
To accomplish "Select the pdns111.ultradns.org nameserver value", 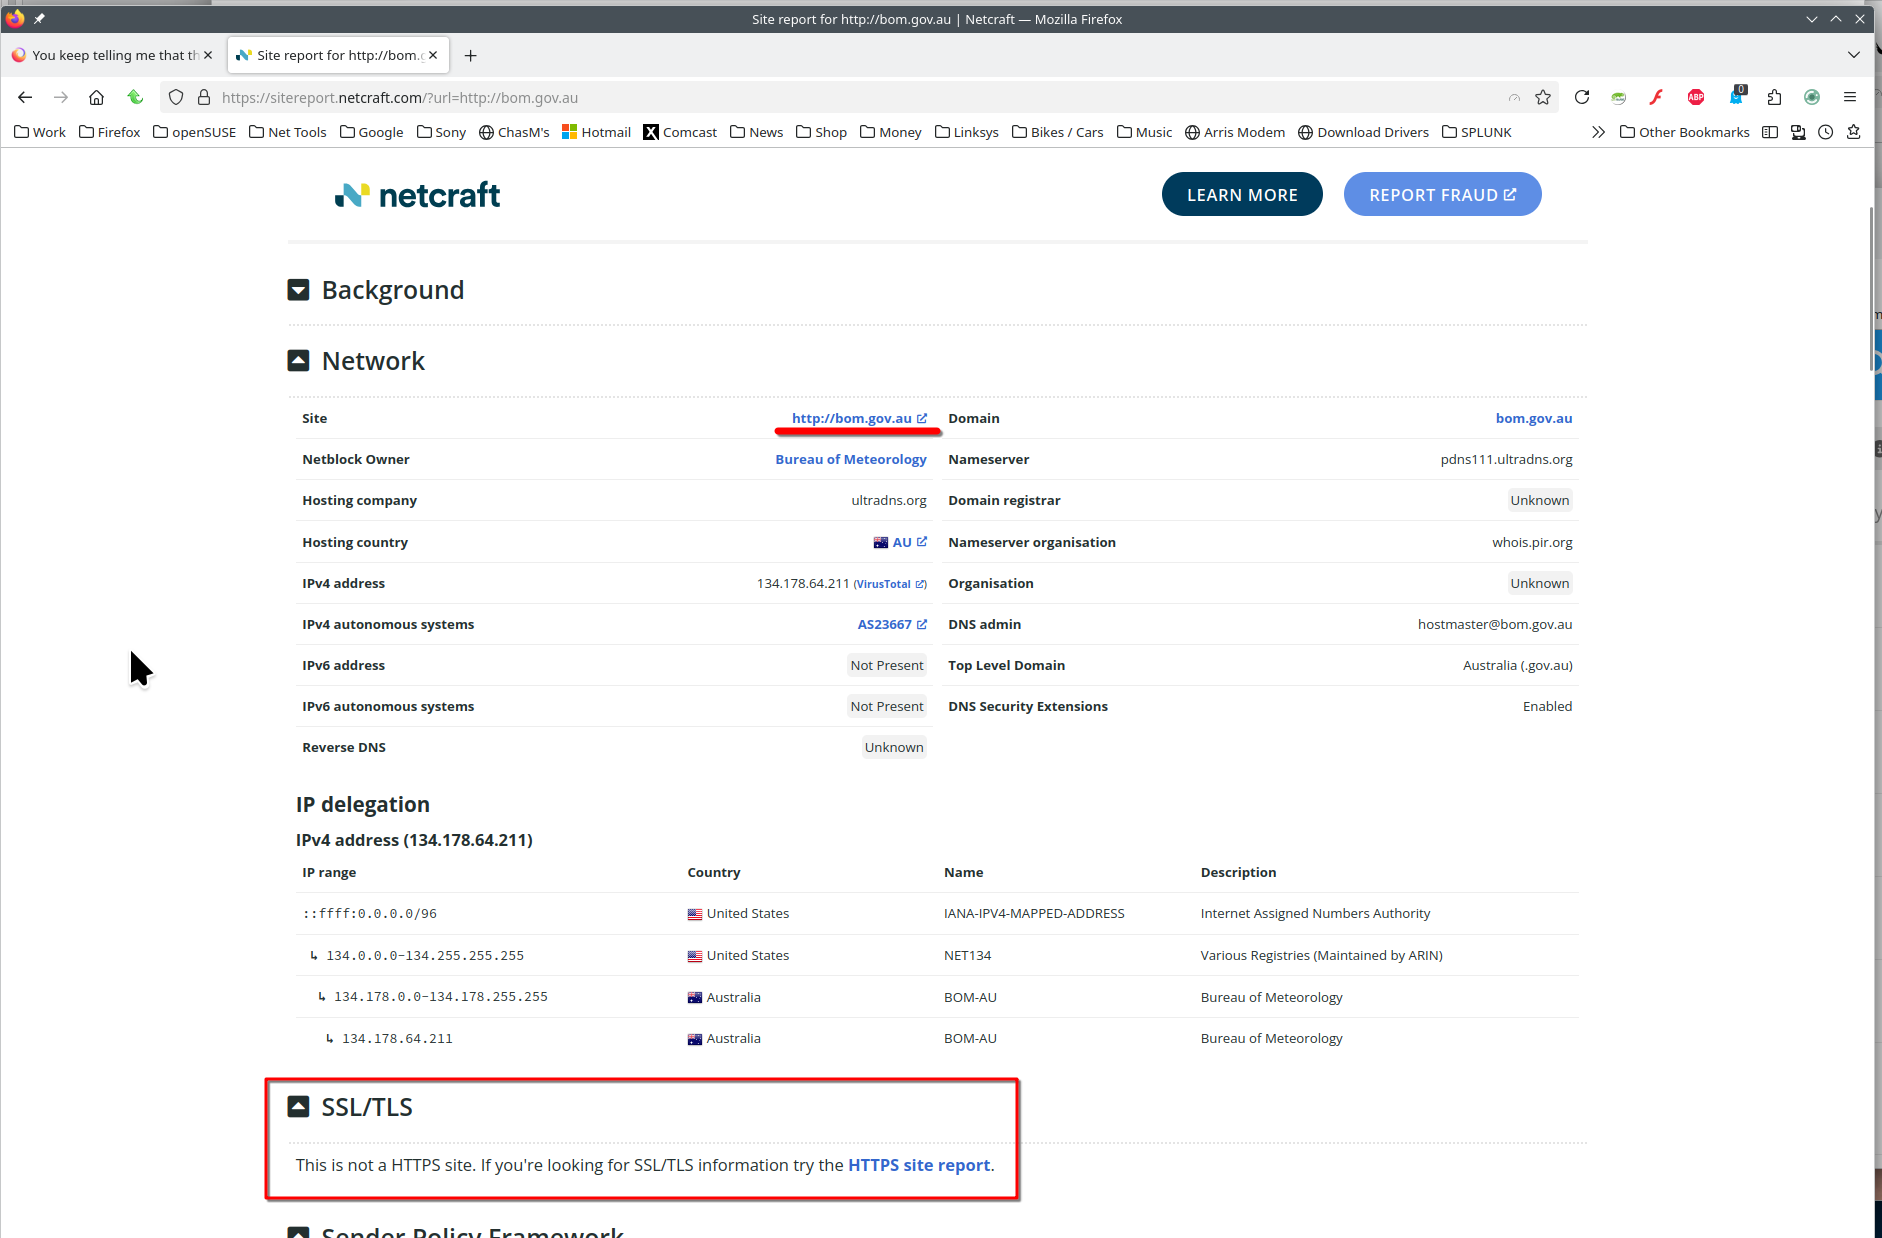I will [x=1506, y=459].
